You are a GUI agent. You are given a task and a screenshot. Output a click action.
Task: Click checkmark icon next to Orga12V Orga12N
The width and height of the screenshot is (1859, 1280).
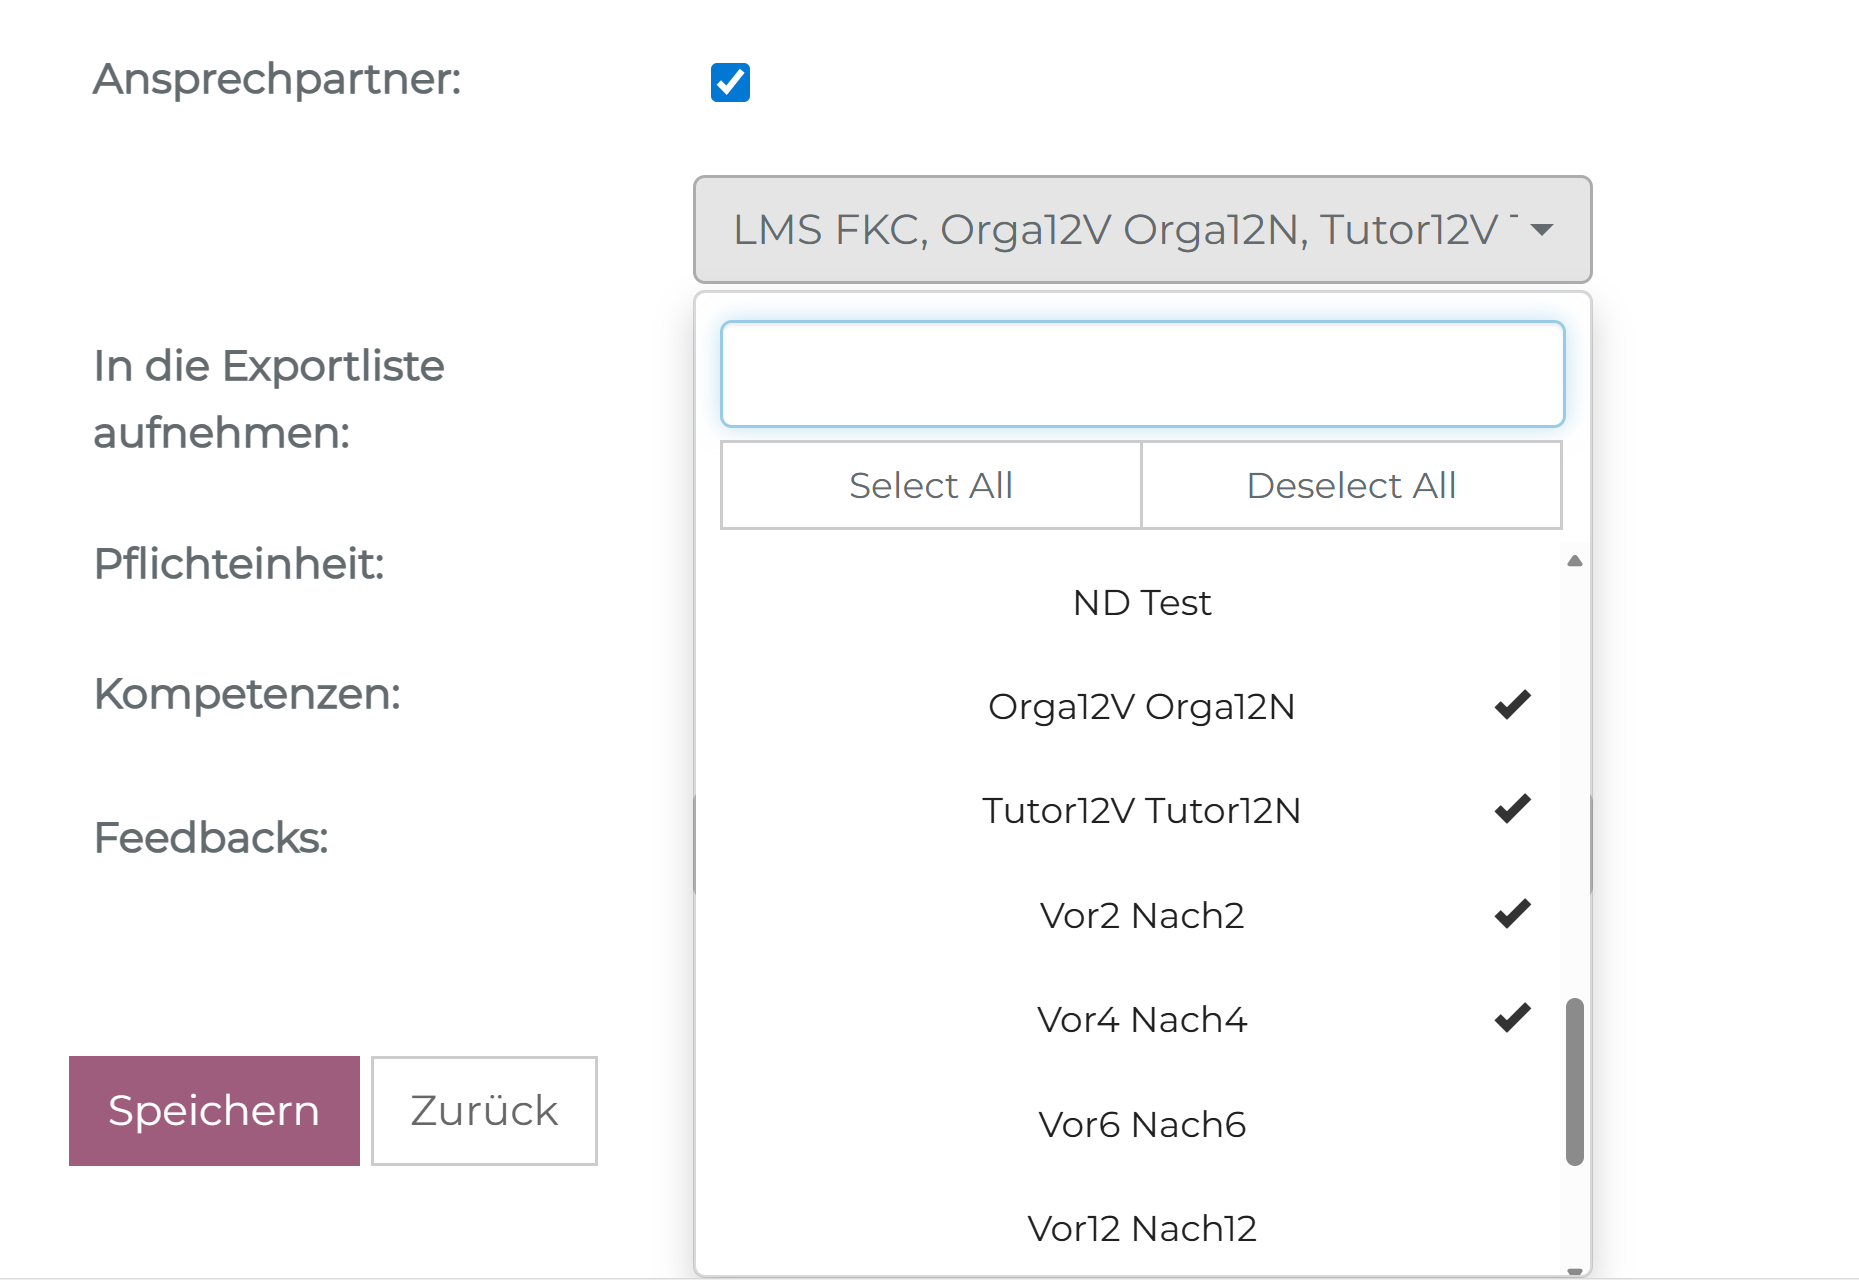pyautogui.click(x=1512, y=705)
